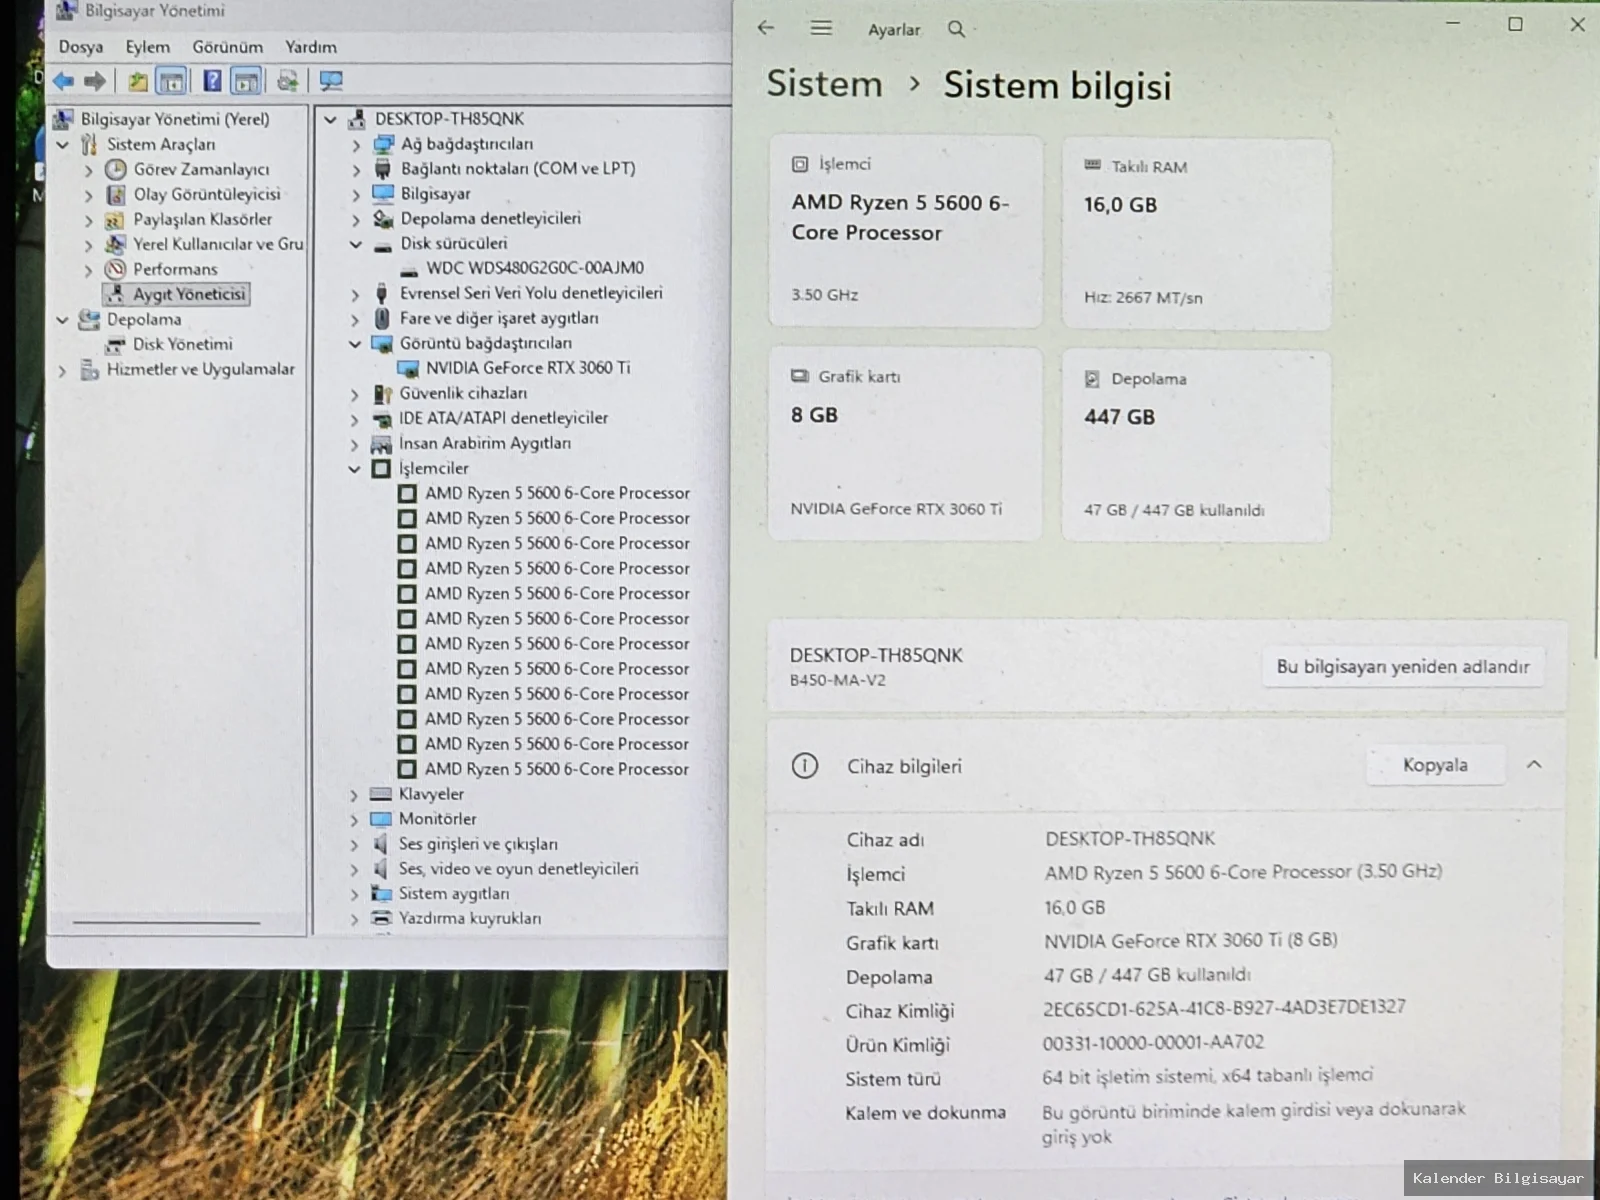Click the Settings search magnifier icon
The width and height of the screenshot is (1600, 1200).
[957, 29]
